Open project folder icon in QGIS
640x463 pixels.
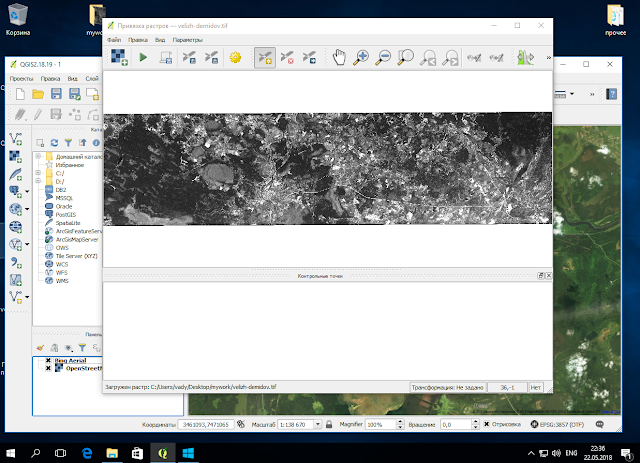[38, 94]
